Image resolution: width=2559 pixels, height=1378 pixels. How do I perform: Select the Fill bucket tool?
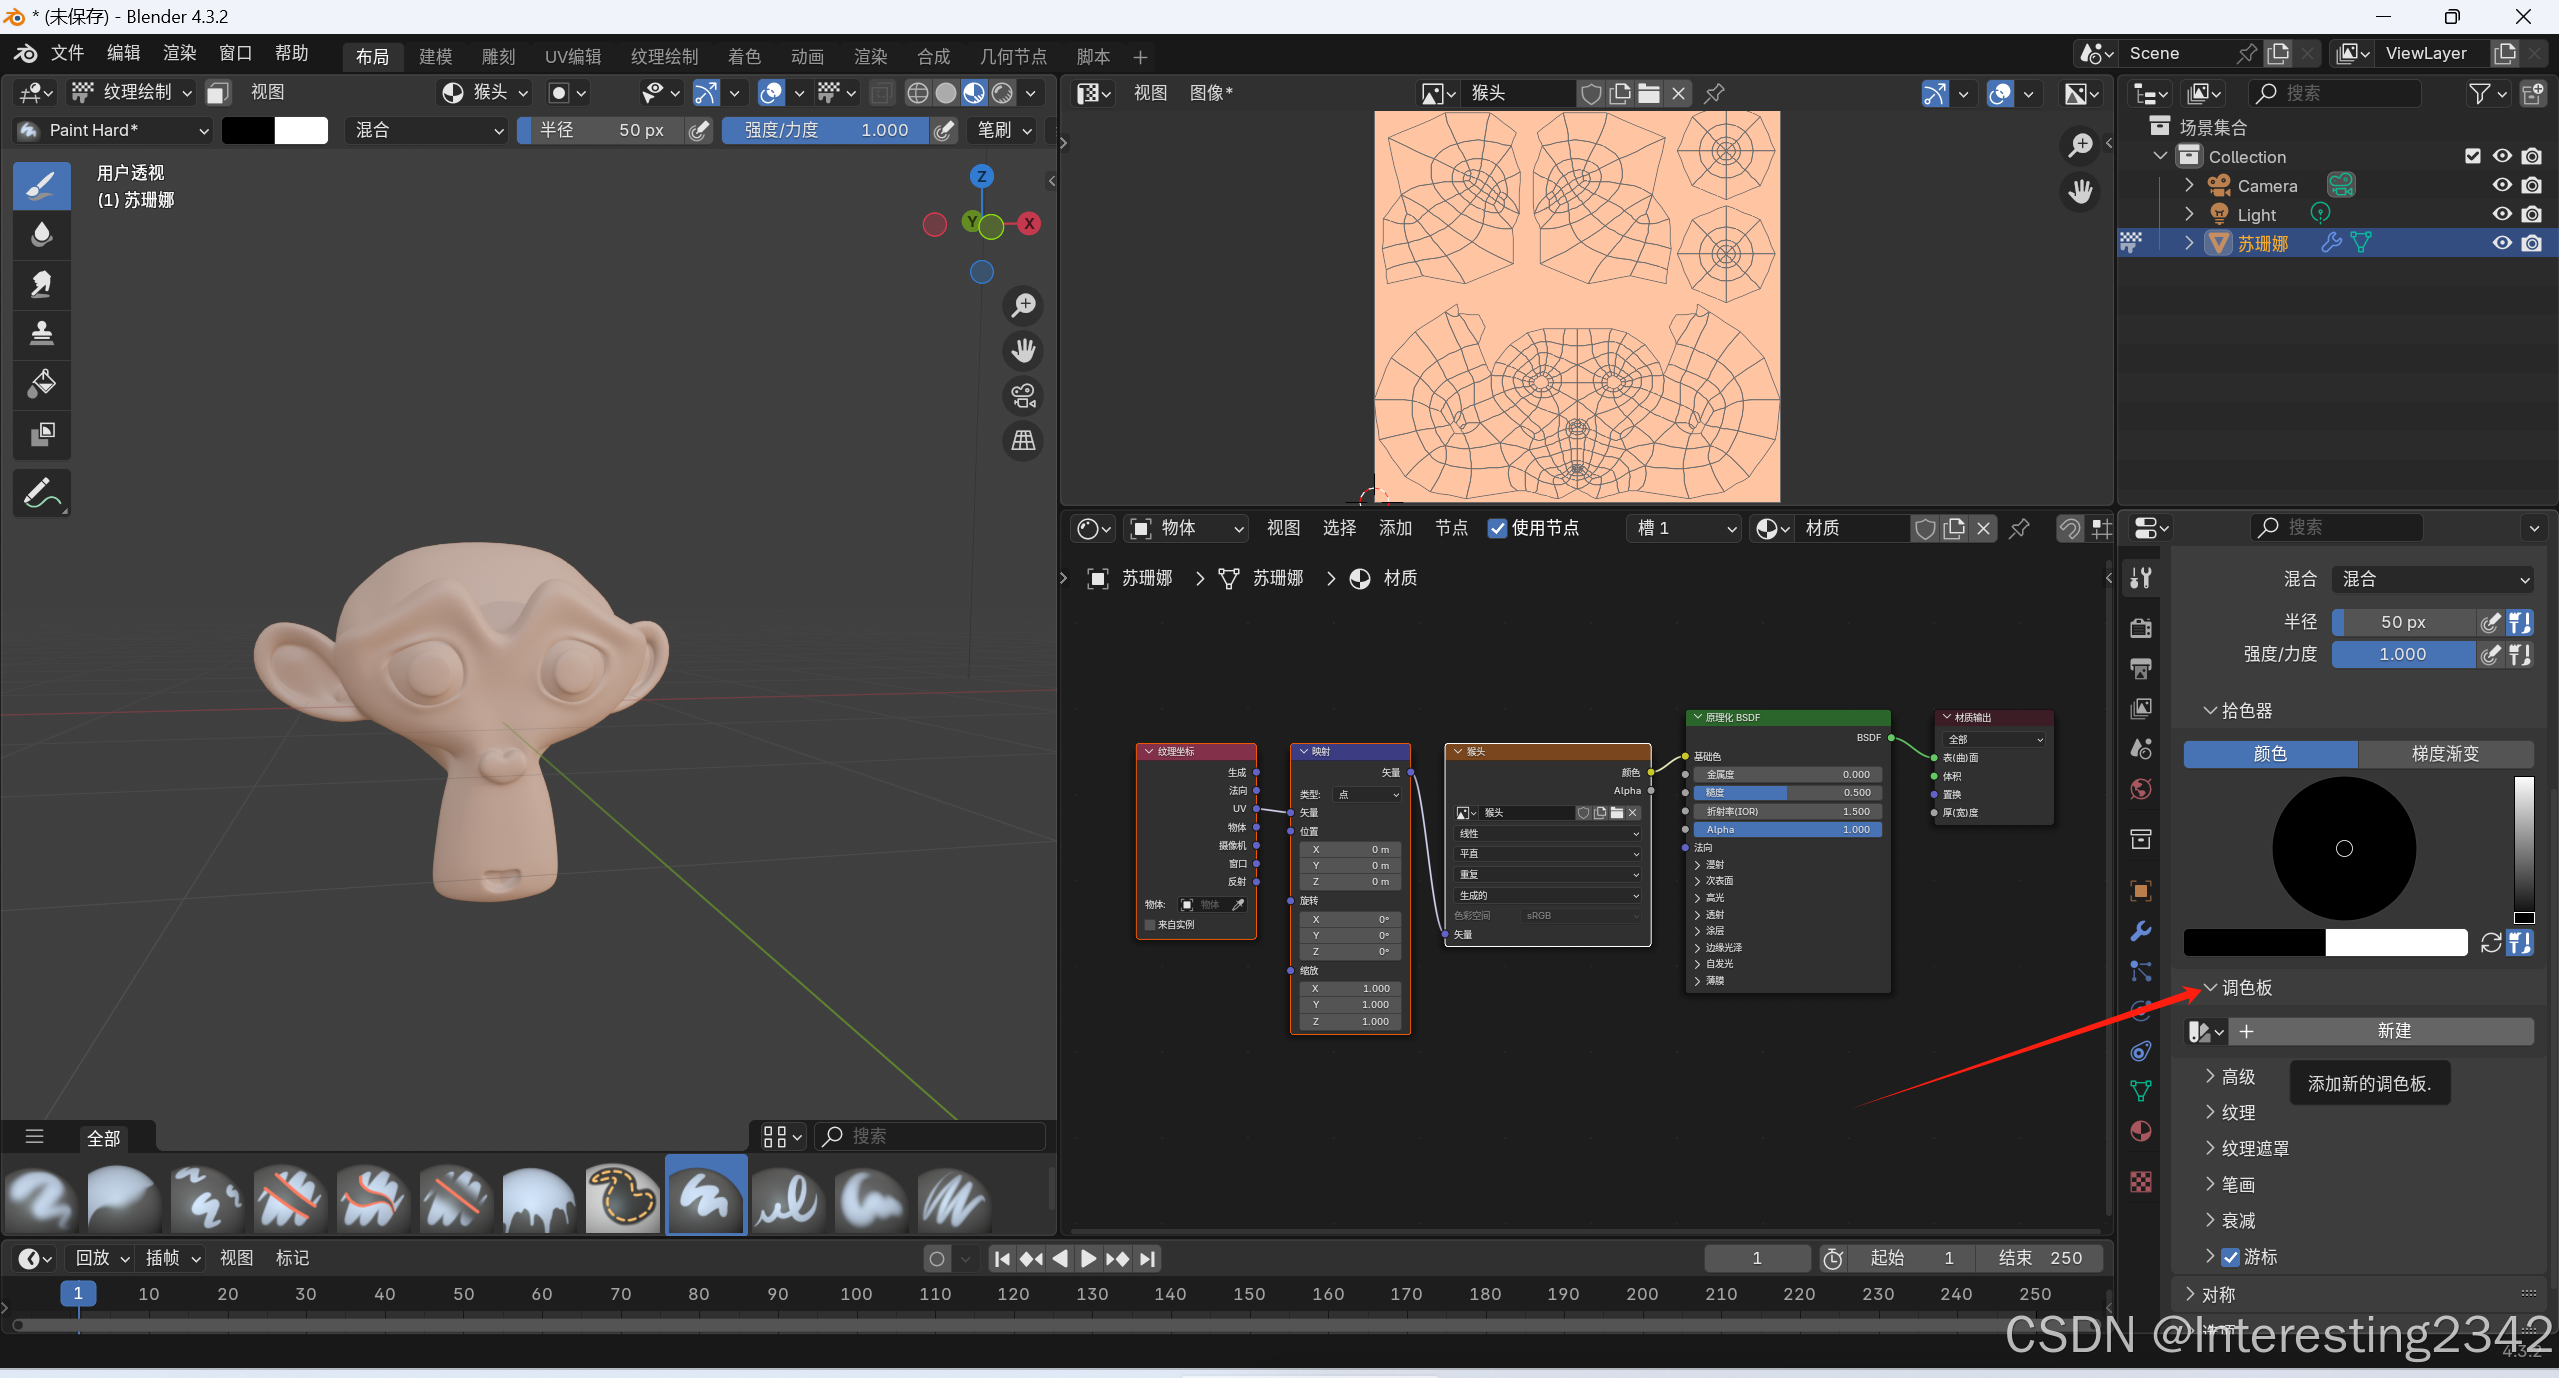click(x=41, y=383)
